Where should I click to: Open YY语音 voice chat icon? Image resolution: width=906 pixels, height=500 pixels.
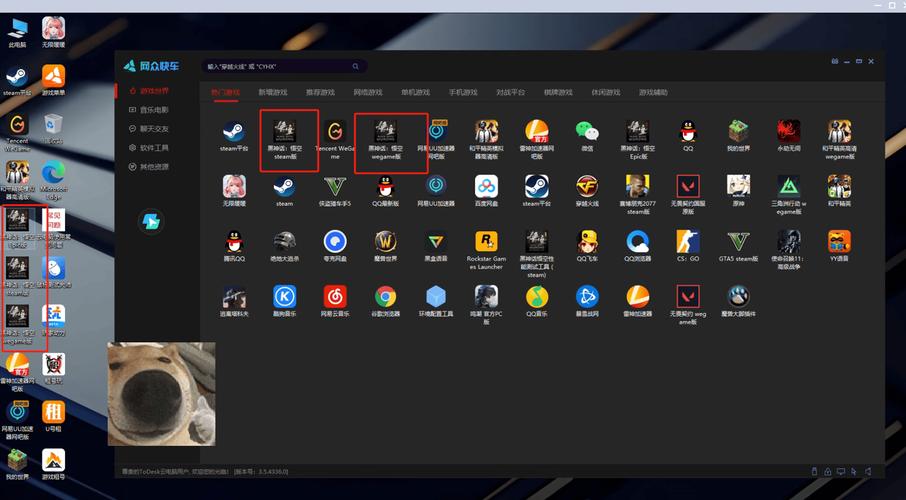pos(839,241)
